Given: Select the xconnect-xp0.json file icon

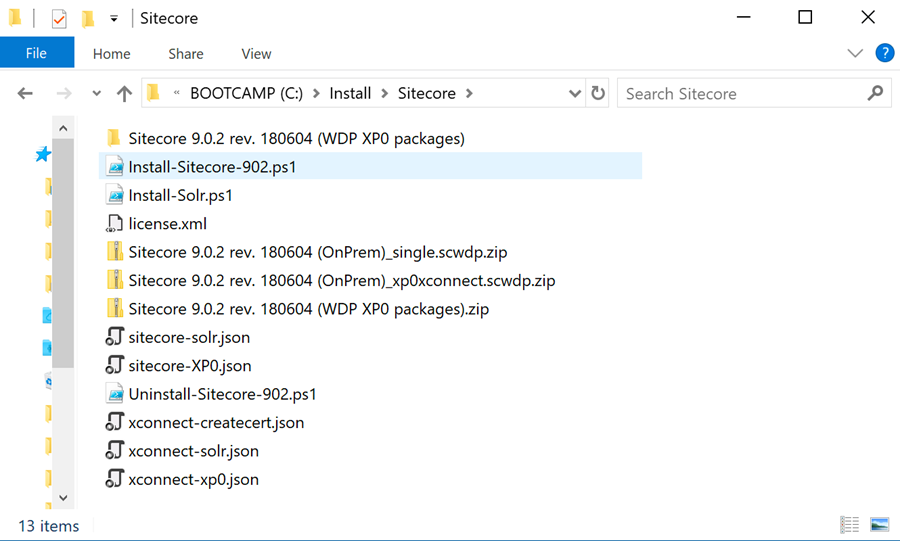Looking at the screenshot, I should [115, 478].
